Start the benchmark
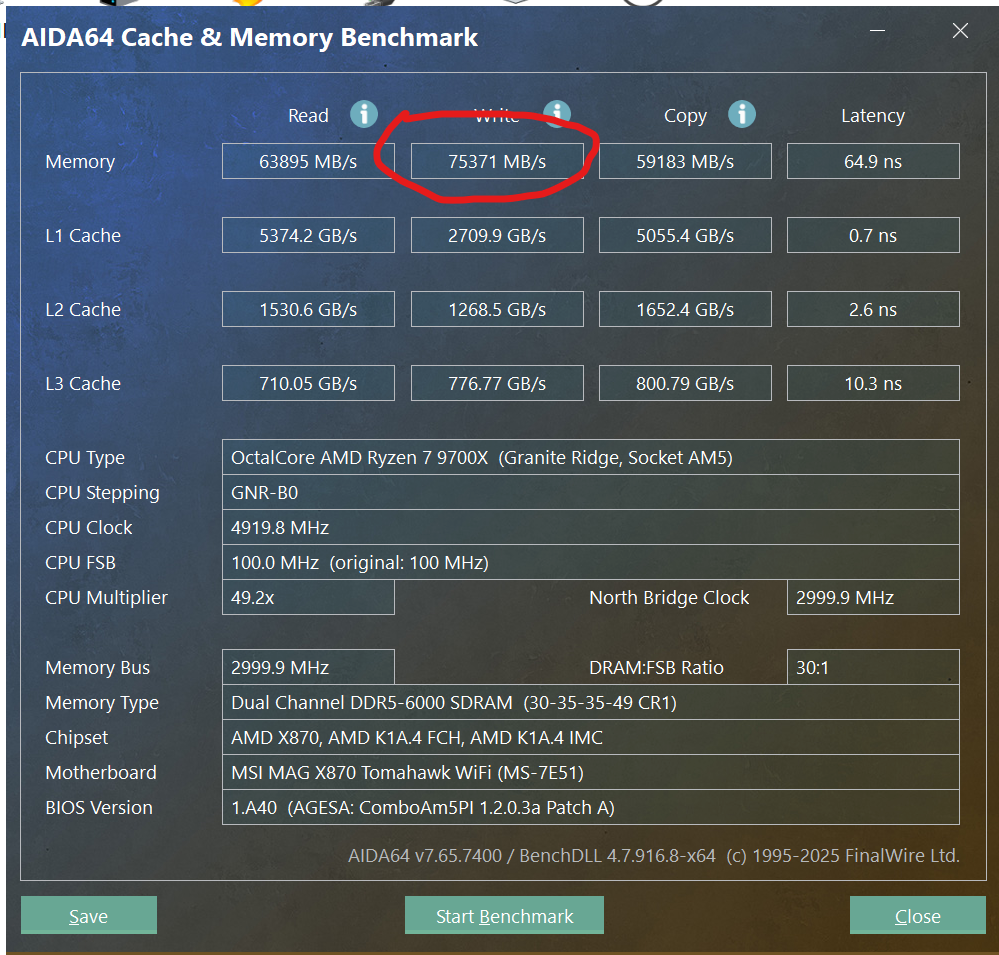Viewport: 999px width, 955px height. point(504,915)
